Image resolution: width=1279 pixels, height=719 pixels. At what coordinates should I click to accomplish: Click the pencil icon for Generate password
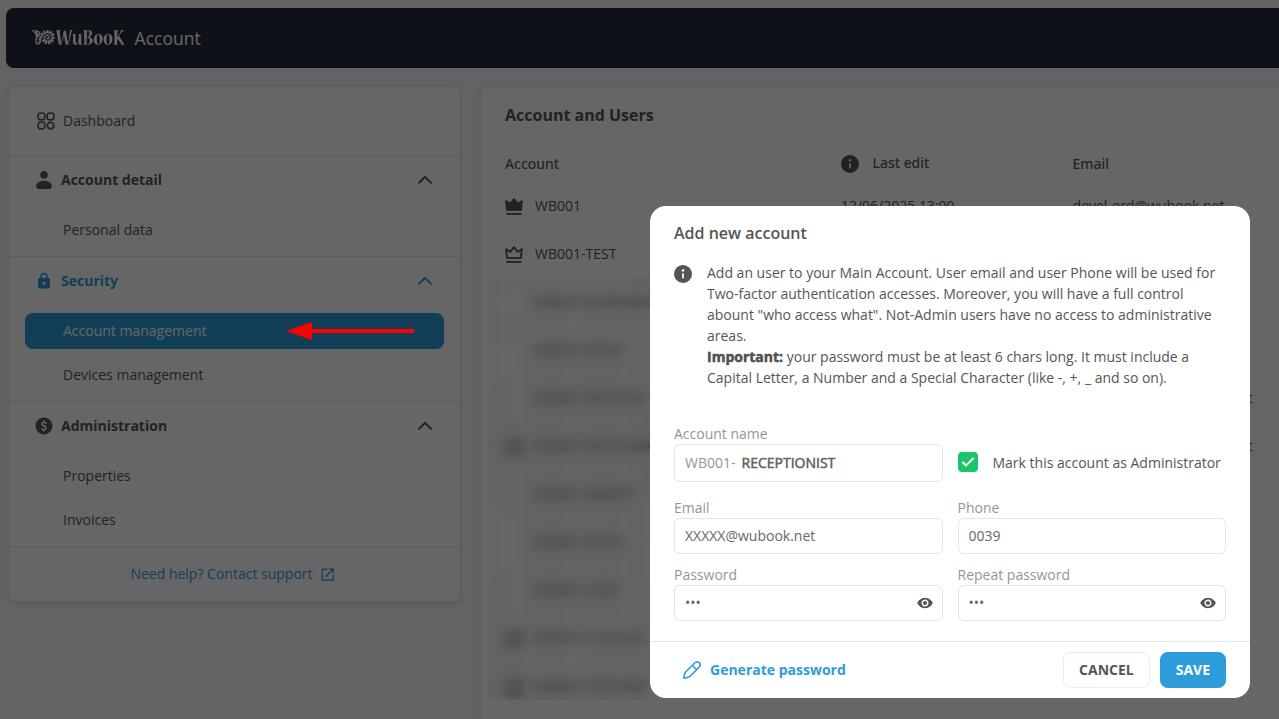coord(691,670)
